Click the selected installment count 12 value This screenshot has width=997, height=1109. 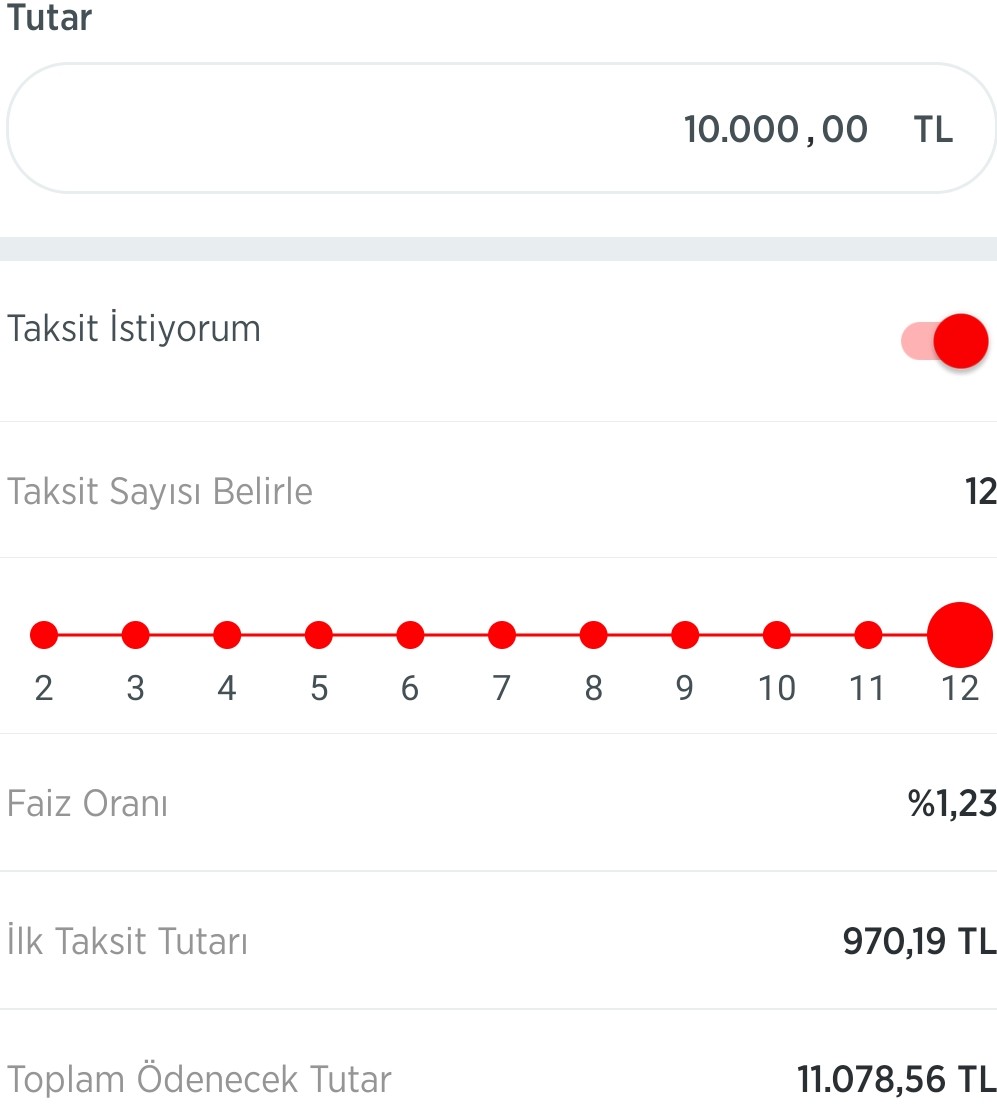[x=981, y=491]
